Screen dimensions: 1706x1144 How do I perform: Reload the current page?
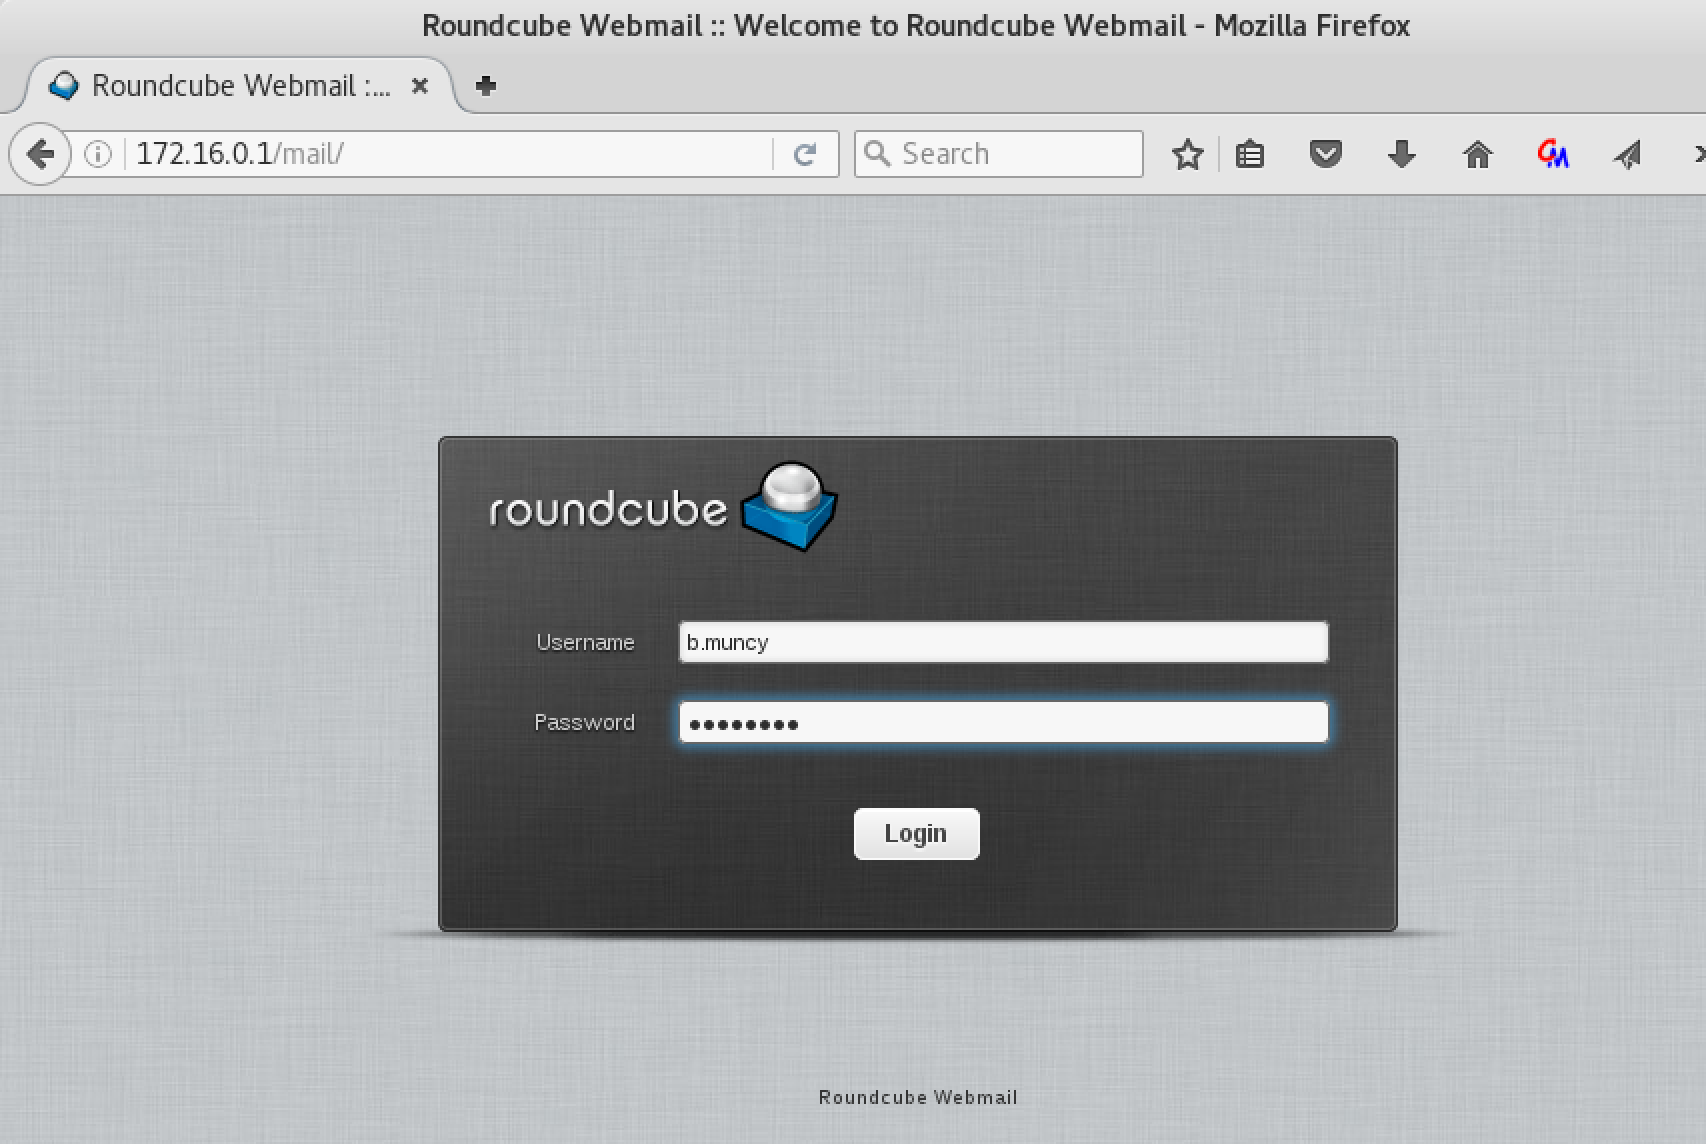pyautogui.click(x=805, y=154)
